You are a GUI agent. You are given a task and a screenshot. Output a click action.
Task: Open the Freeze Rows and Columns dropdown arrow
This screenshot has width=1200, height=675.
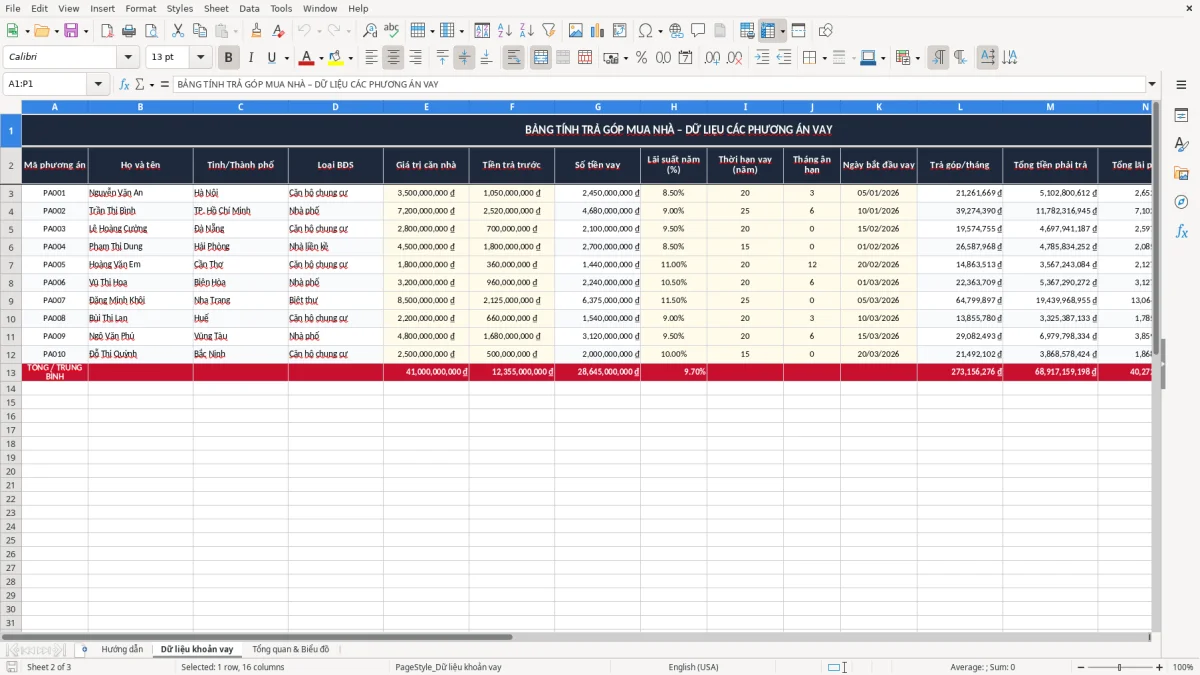click(783, 31)
